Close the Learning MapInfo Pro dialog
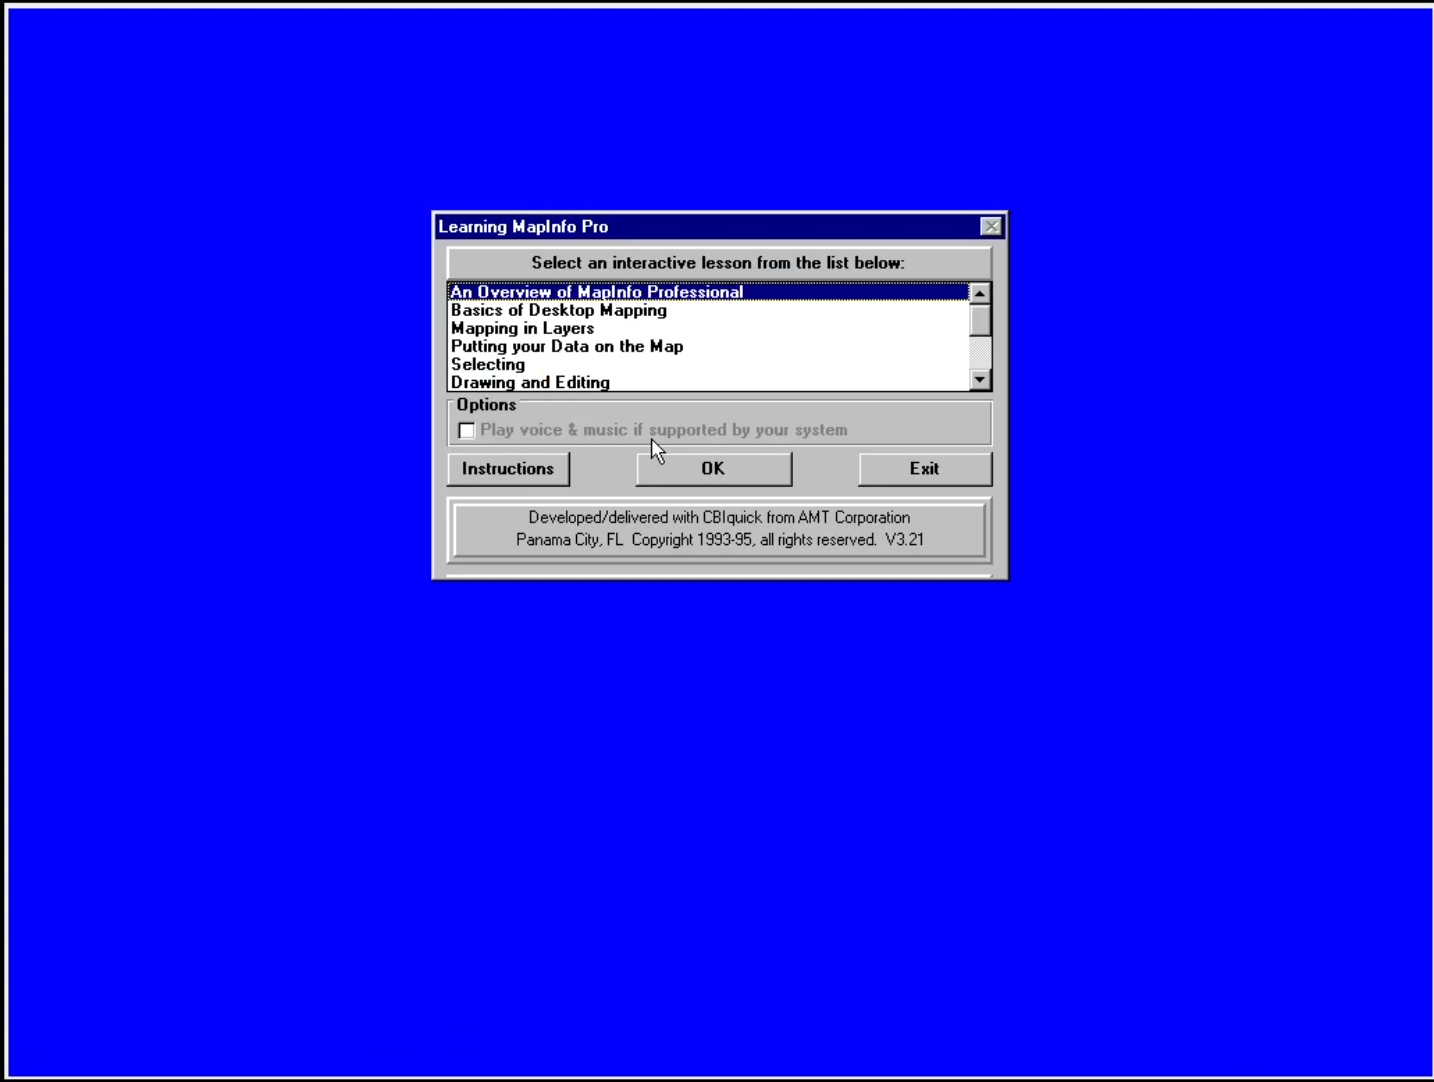 coord(991,227)
